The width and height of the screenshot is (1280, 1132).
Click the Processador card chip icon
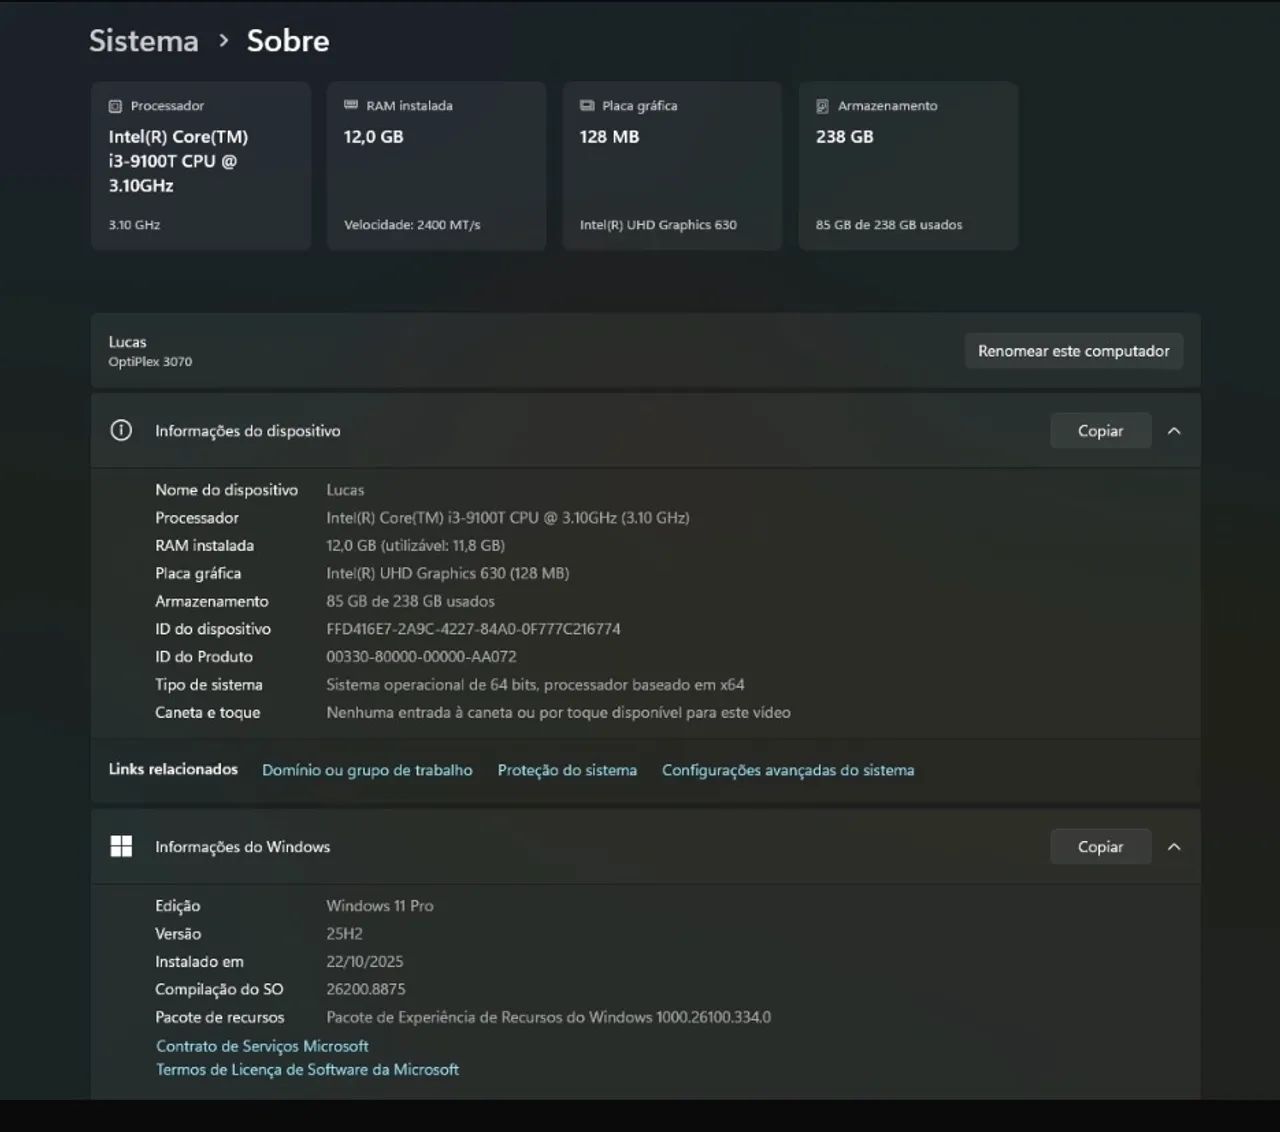click(115, 106)
